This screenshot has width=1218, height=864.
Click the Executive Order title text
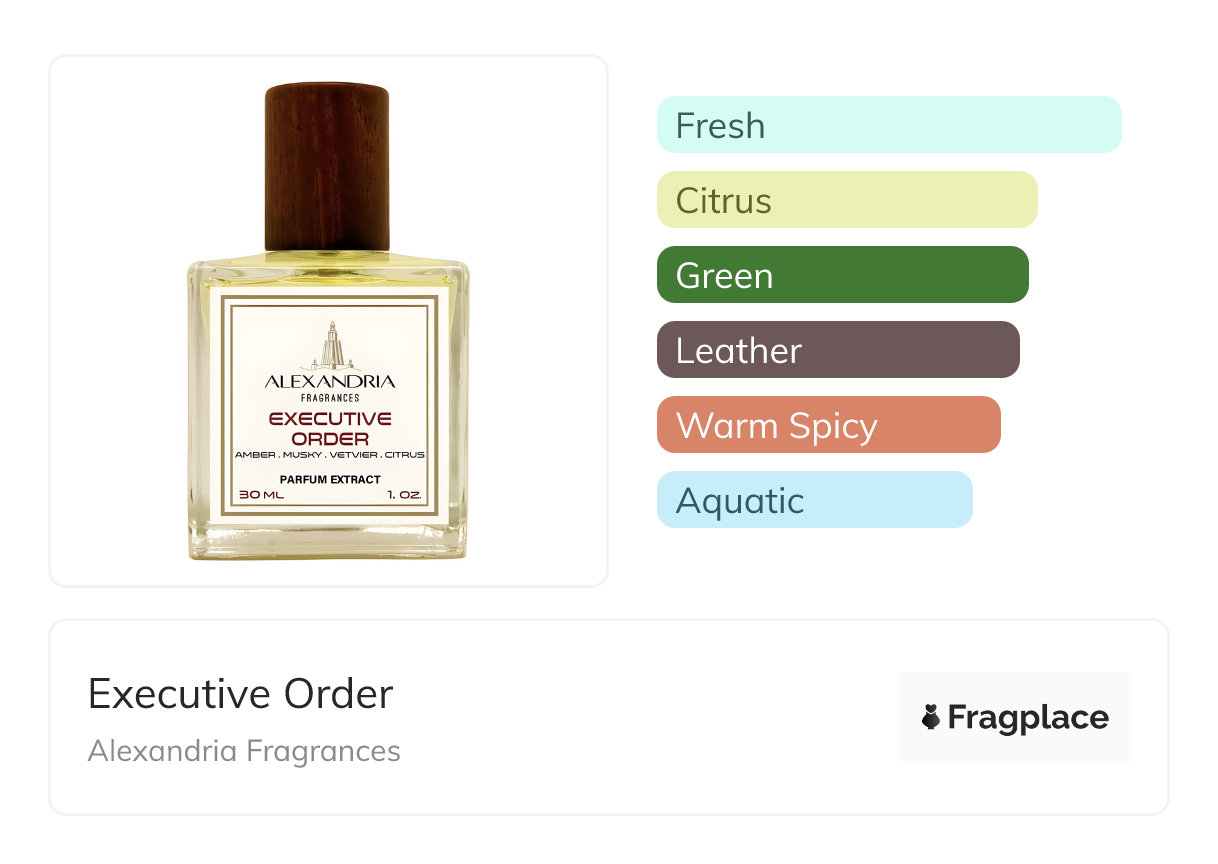tap(241, 694)
